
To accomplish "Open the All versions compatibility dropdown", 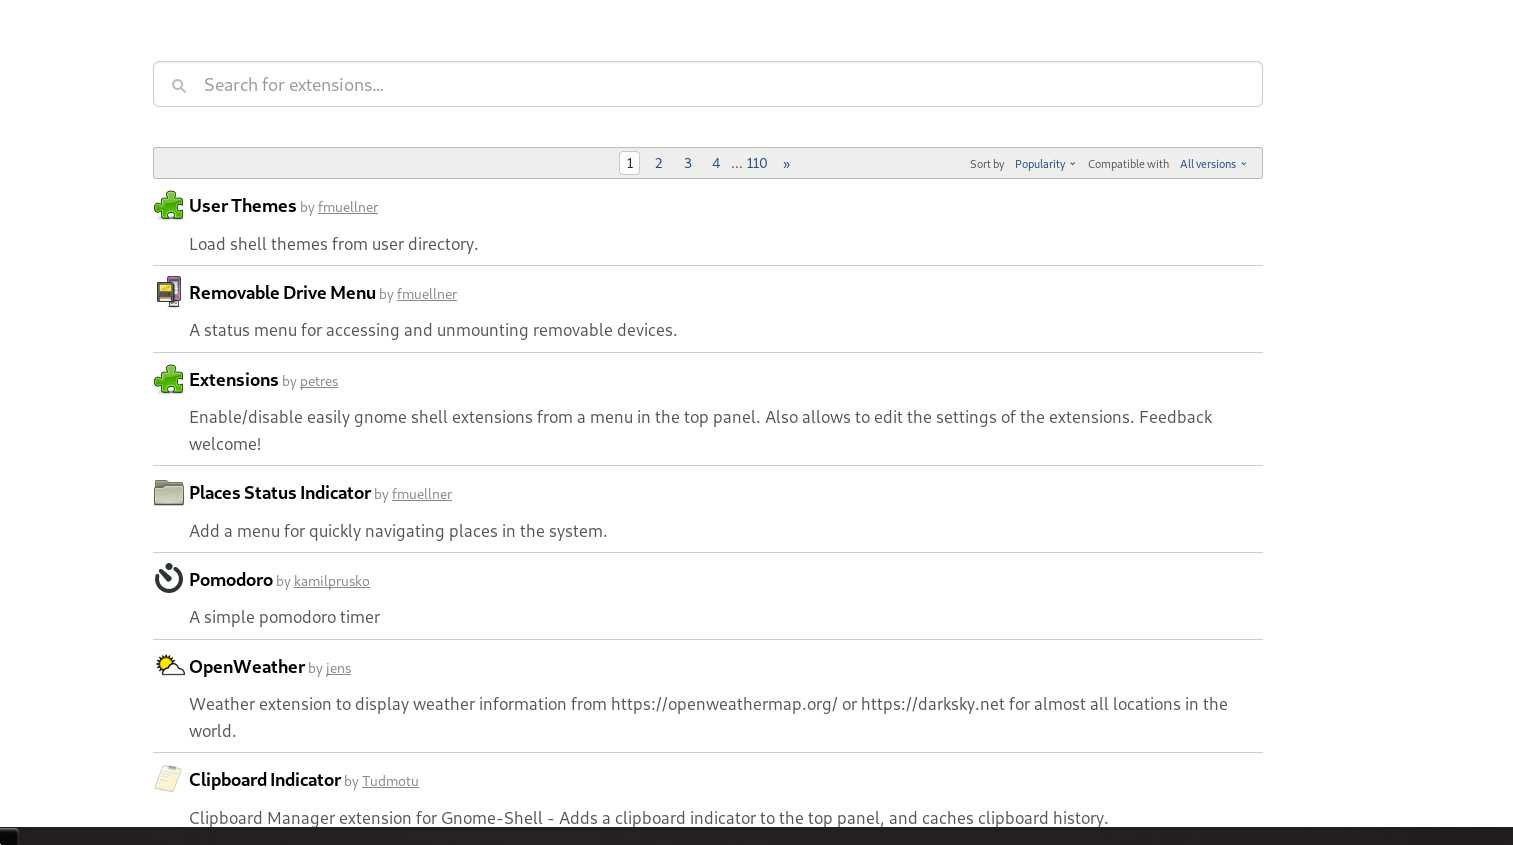I will coord(1213,164).
